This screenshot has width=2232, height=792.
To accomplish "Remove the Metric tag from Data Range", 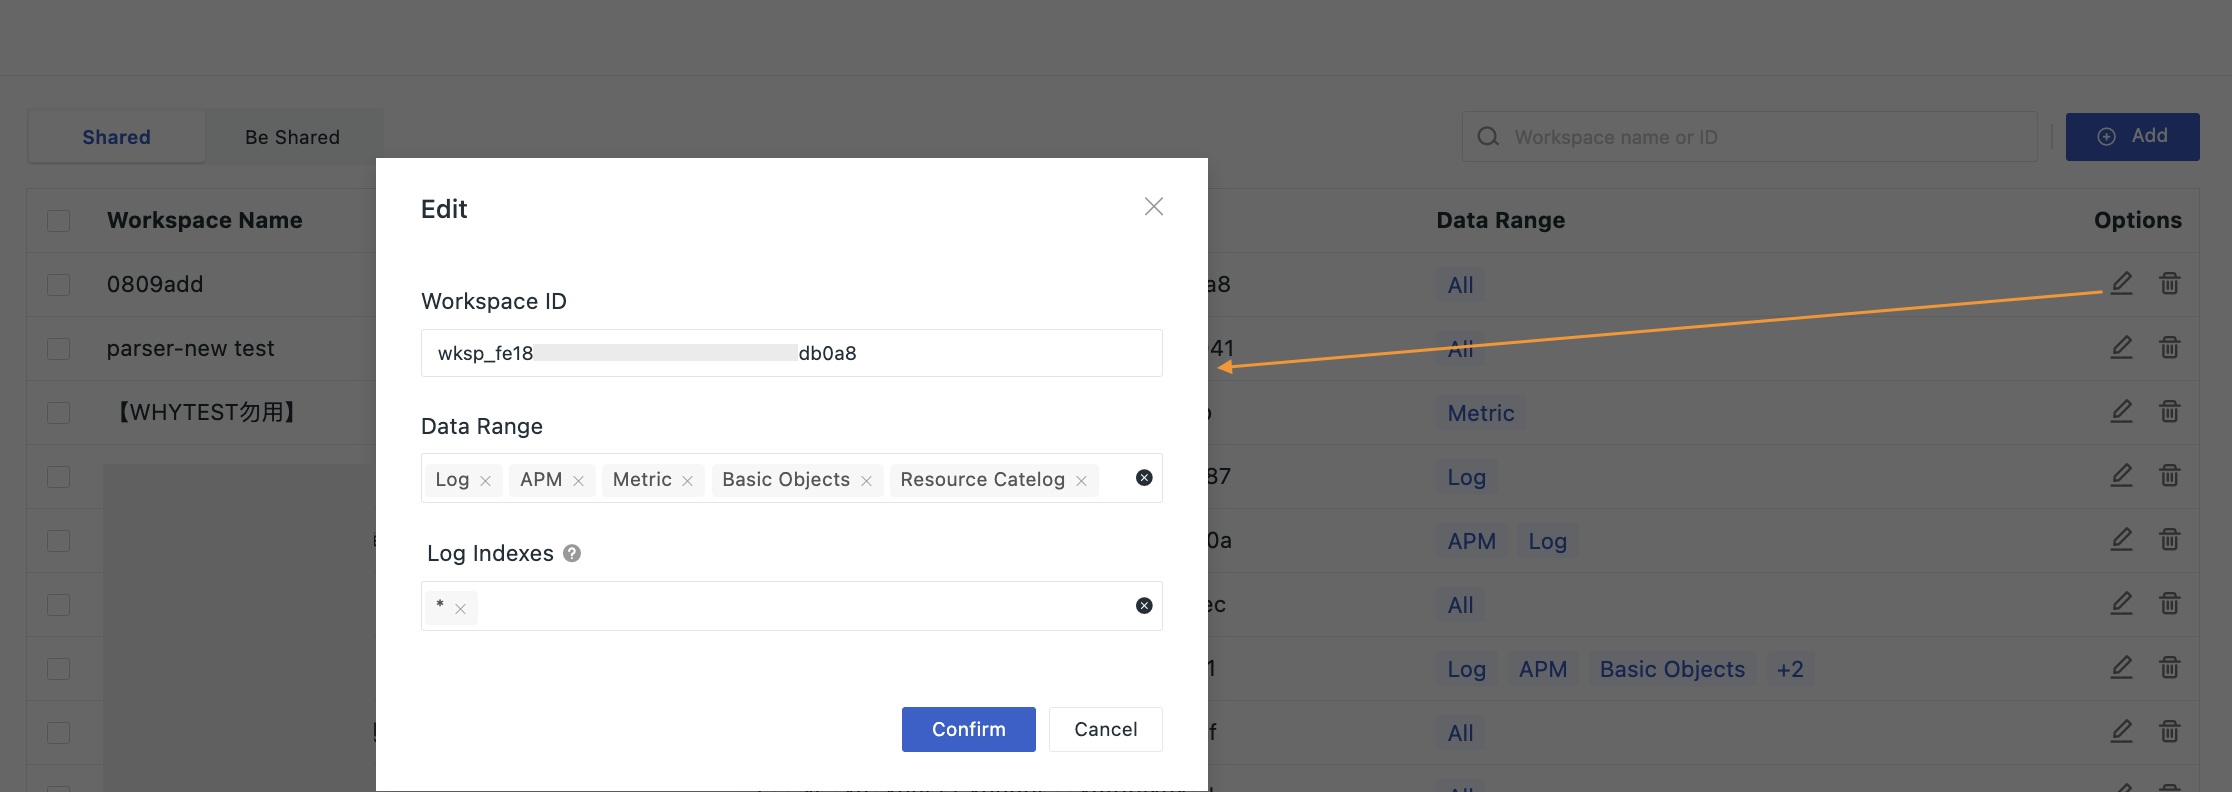I will click(x=688, y=481).
